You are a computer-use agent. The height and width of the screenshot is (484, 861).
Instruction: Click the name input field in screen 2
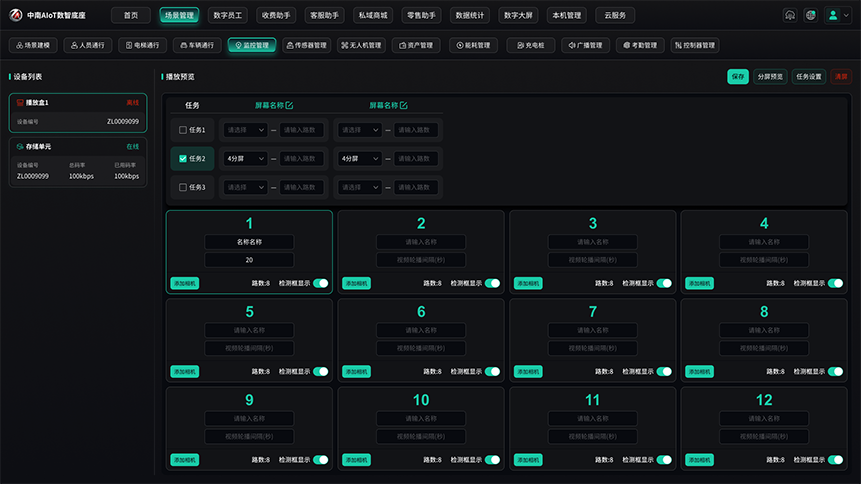pyautogui.click(x=421, y=242)
